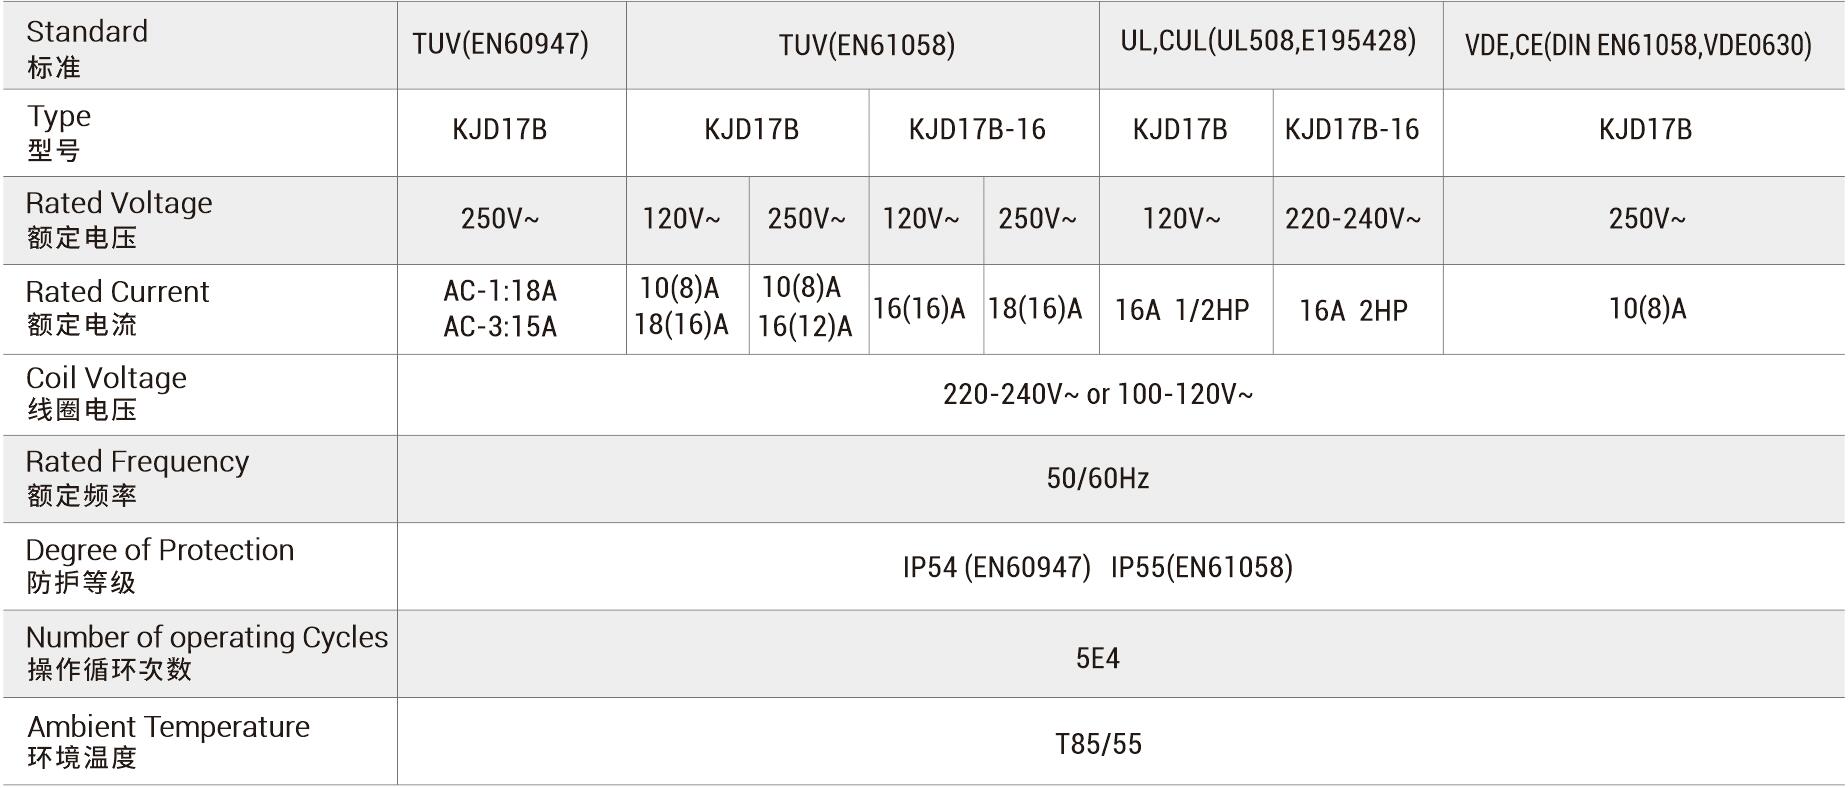Click the 50/60Hz frequency value
This screenshot has width=1848, height=788.
coord(1097,478)
